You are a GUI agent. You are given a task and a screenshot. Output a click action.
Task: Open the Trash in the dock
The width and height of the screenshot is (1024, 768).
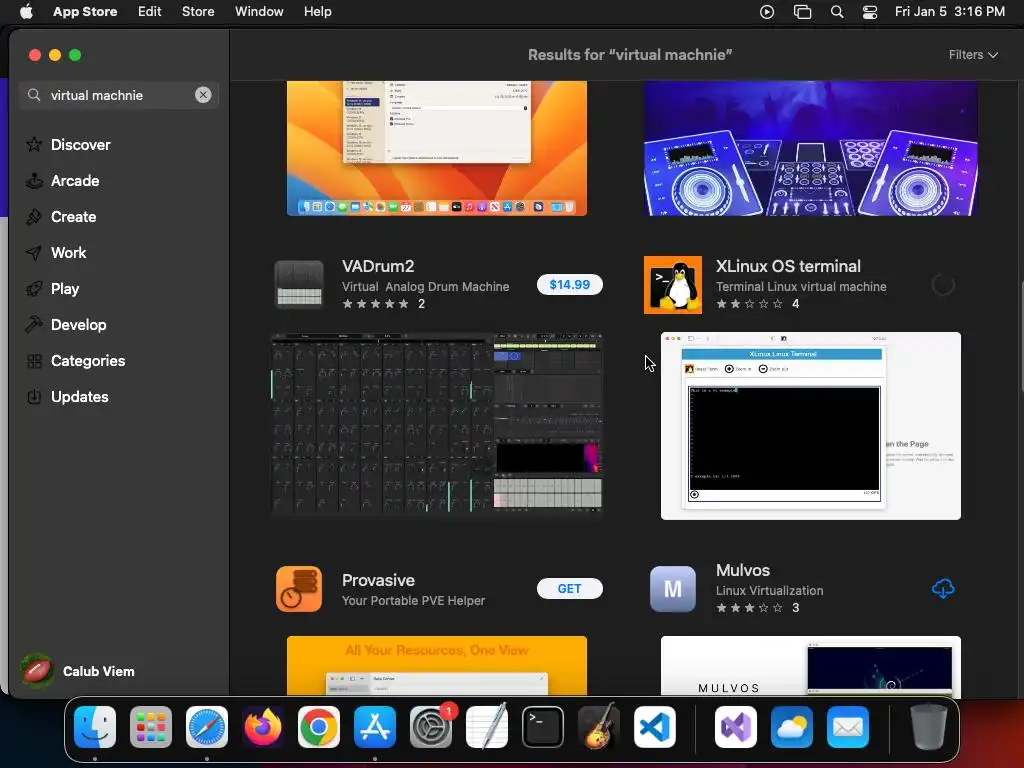(929, 726)
